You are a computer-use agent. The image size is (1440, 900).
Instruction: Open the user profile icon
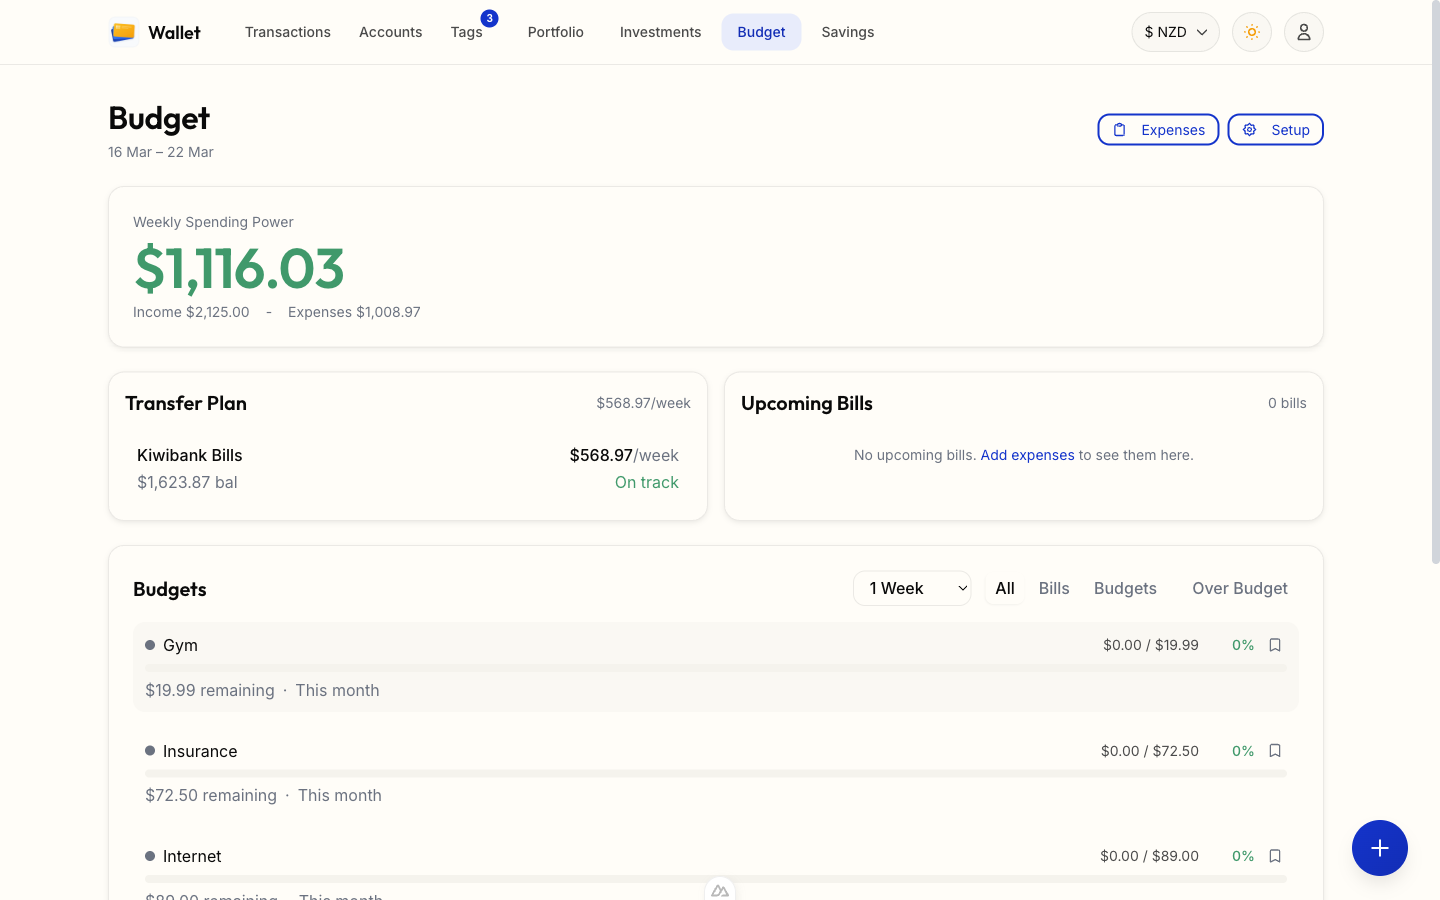point(1303,32)
